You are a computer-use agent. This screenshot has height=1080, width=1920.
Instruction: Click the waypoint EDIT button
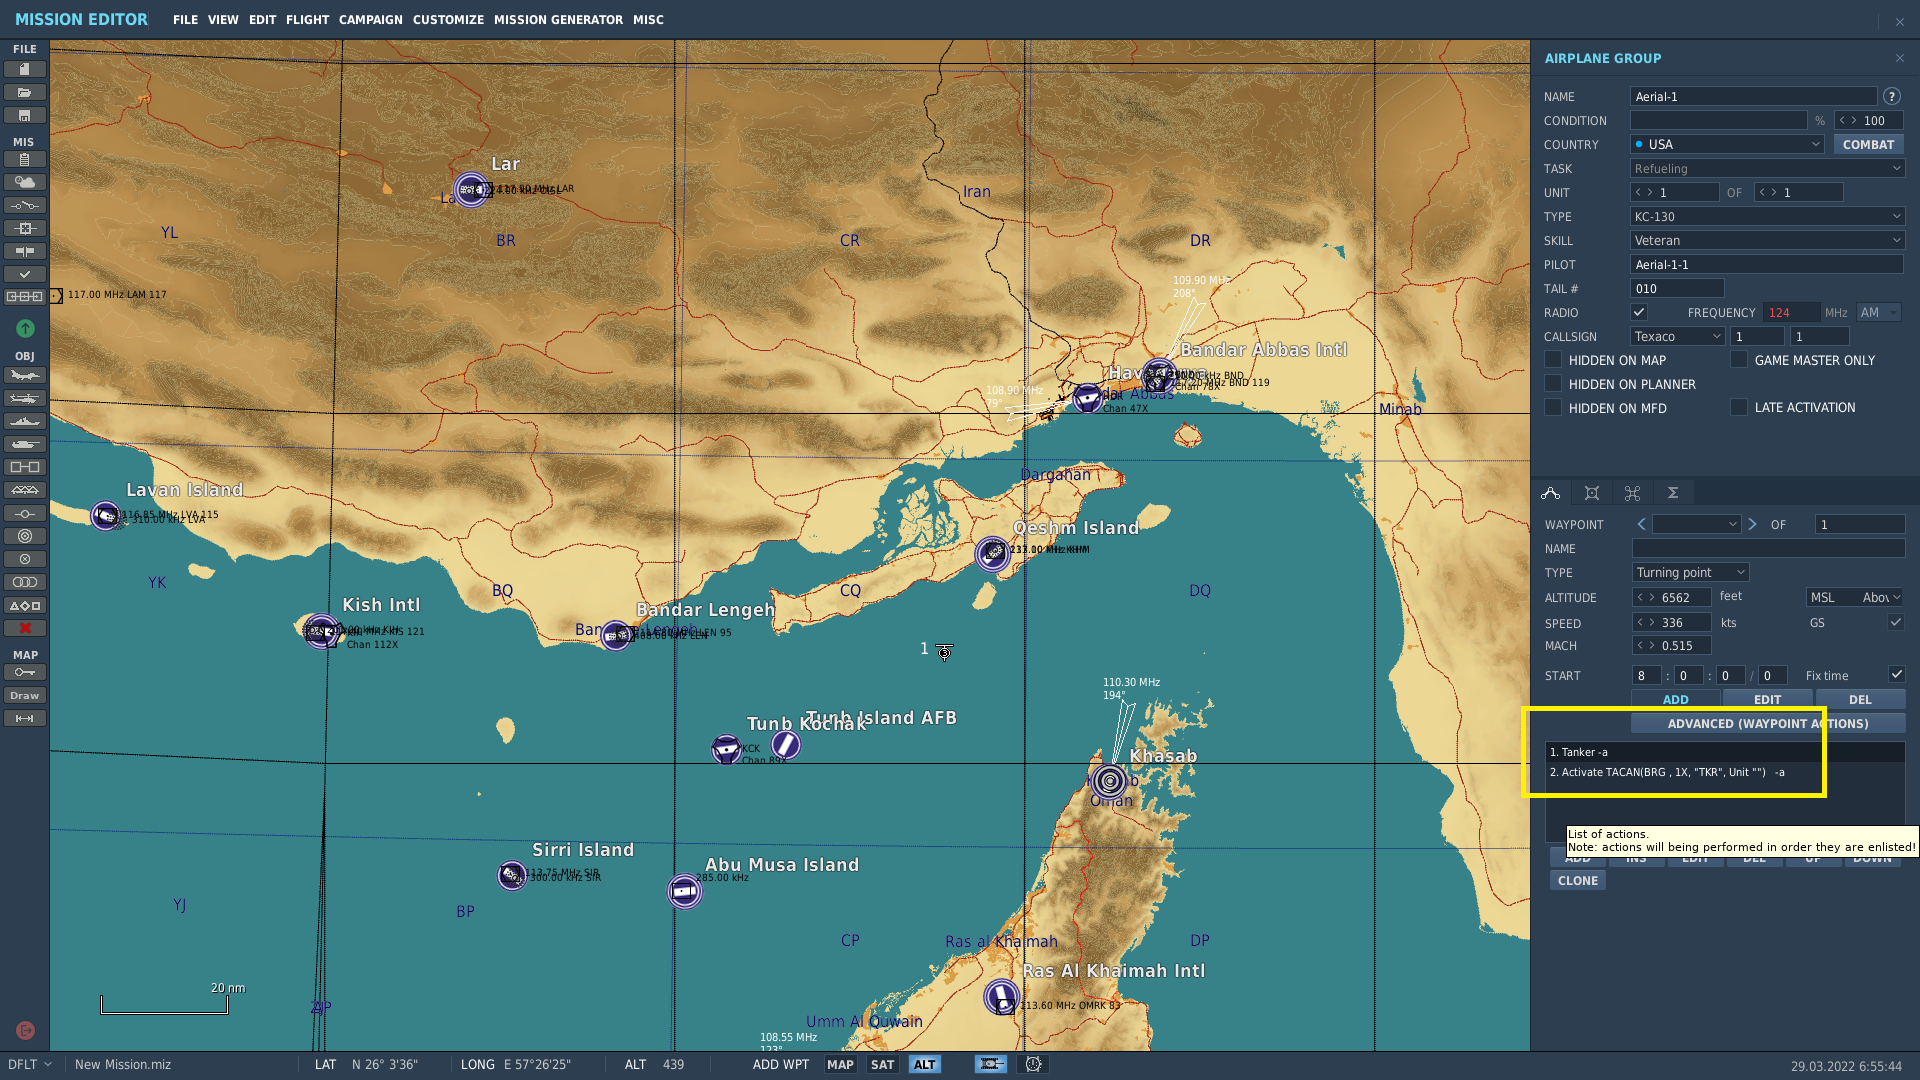(x=1767, y=699)
